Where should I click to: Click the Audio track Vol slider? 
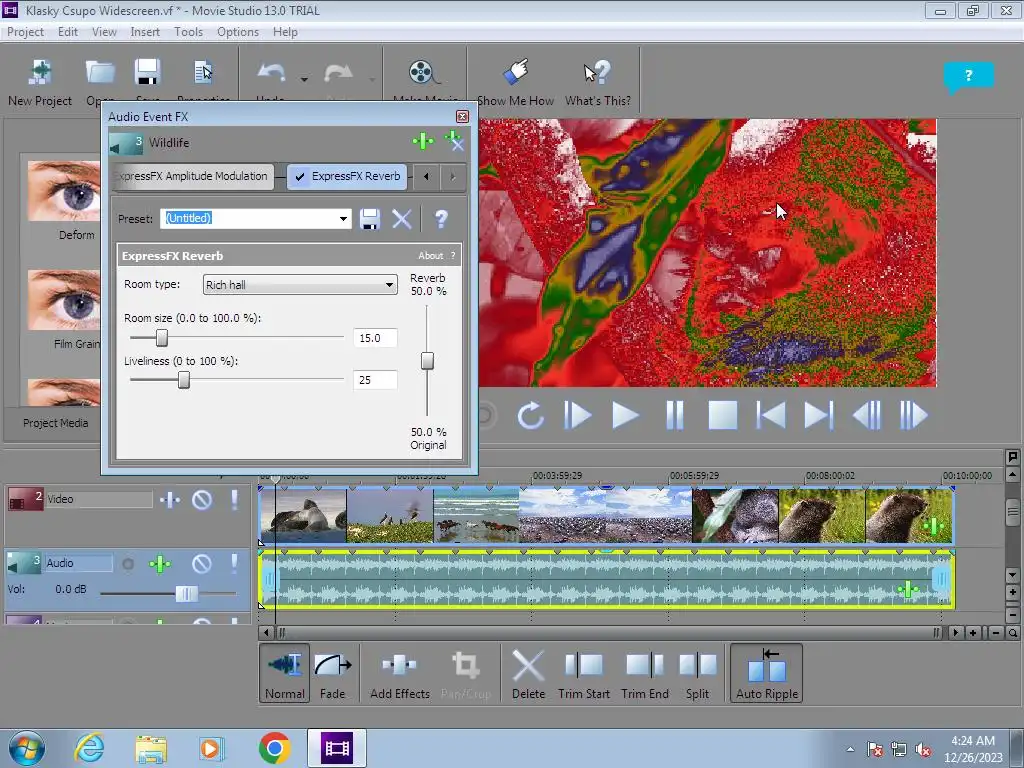point(186,593)
